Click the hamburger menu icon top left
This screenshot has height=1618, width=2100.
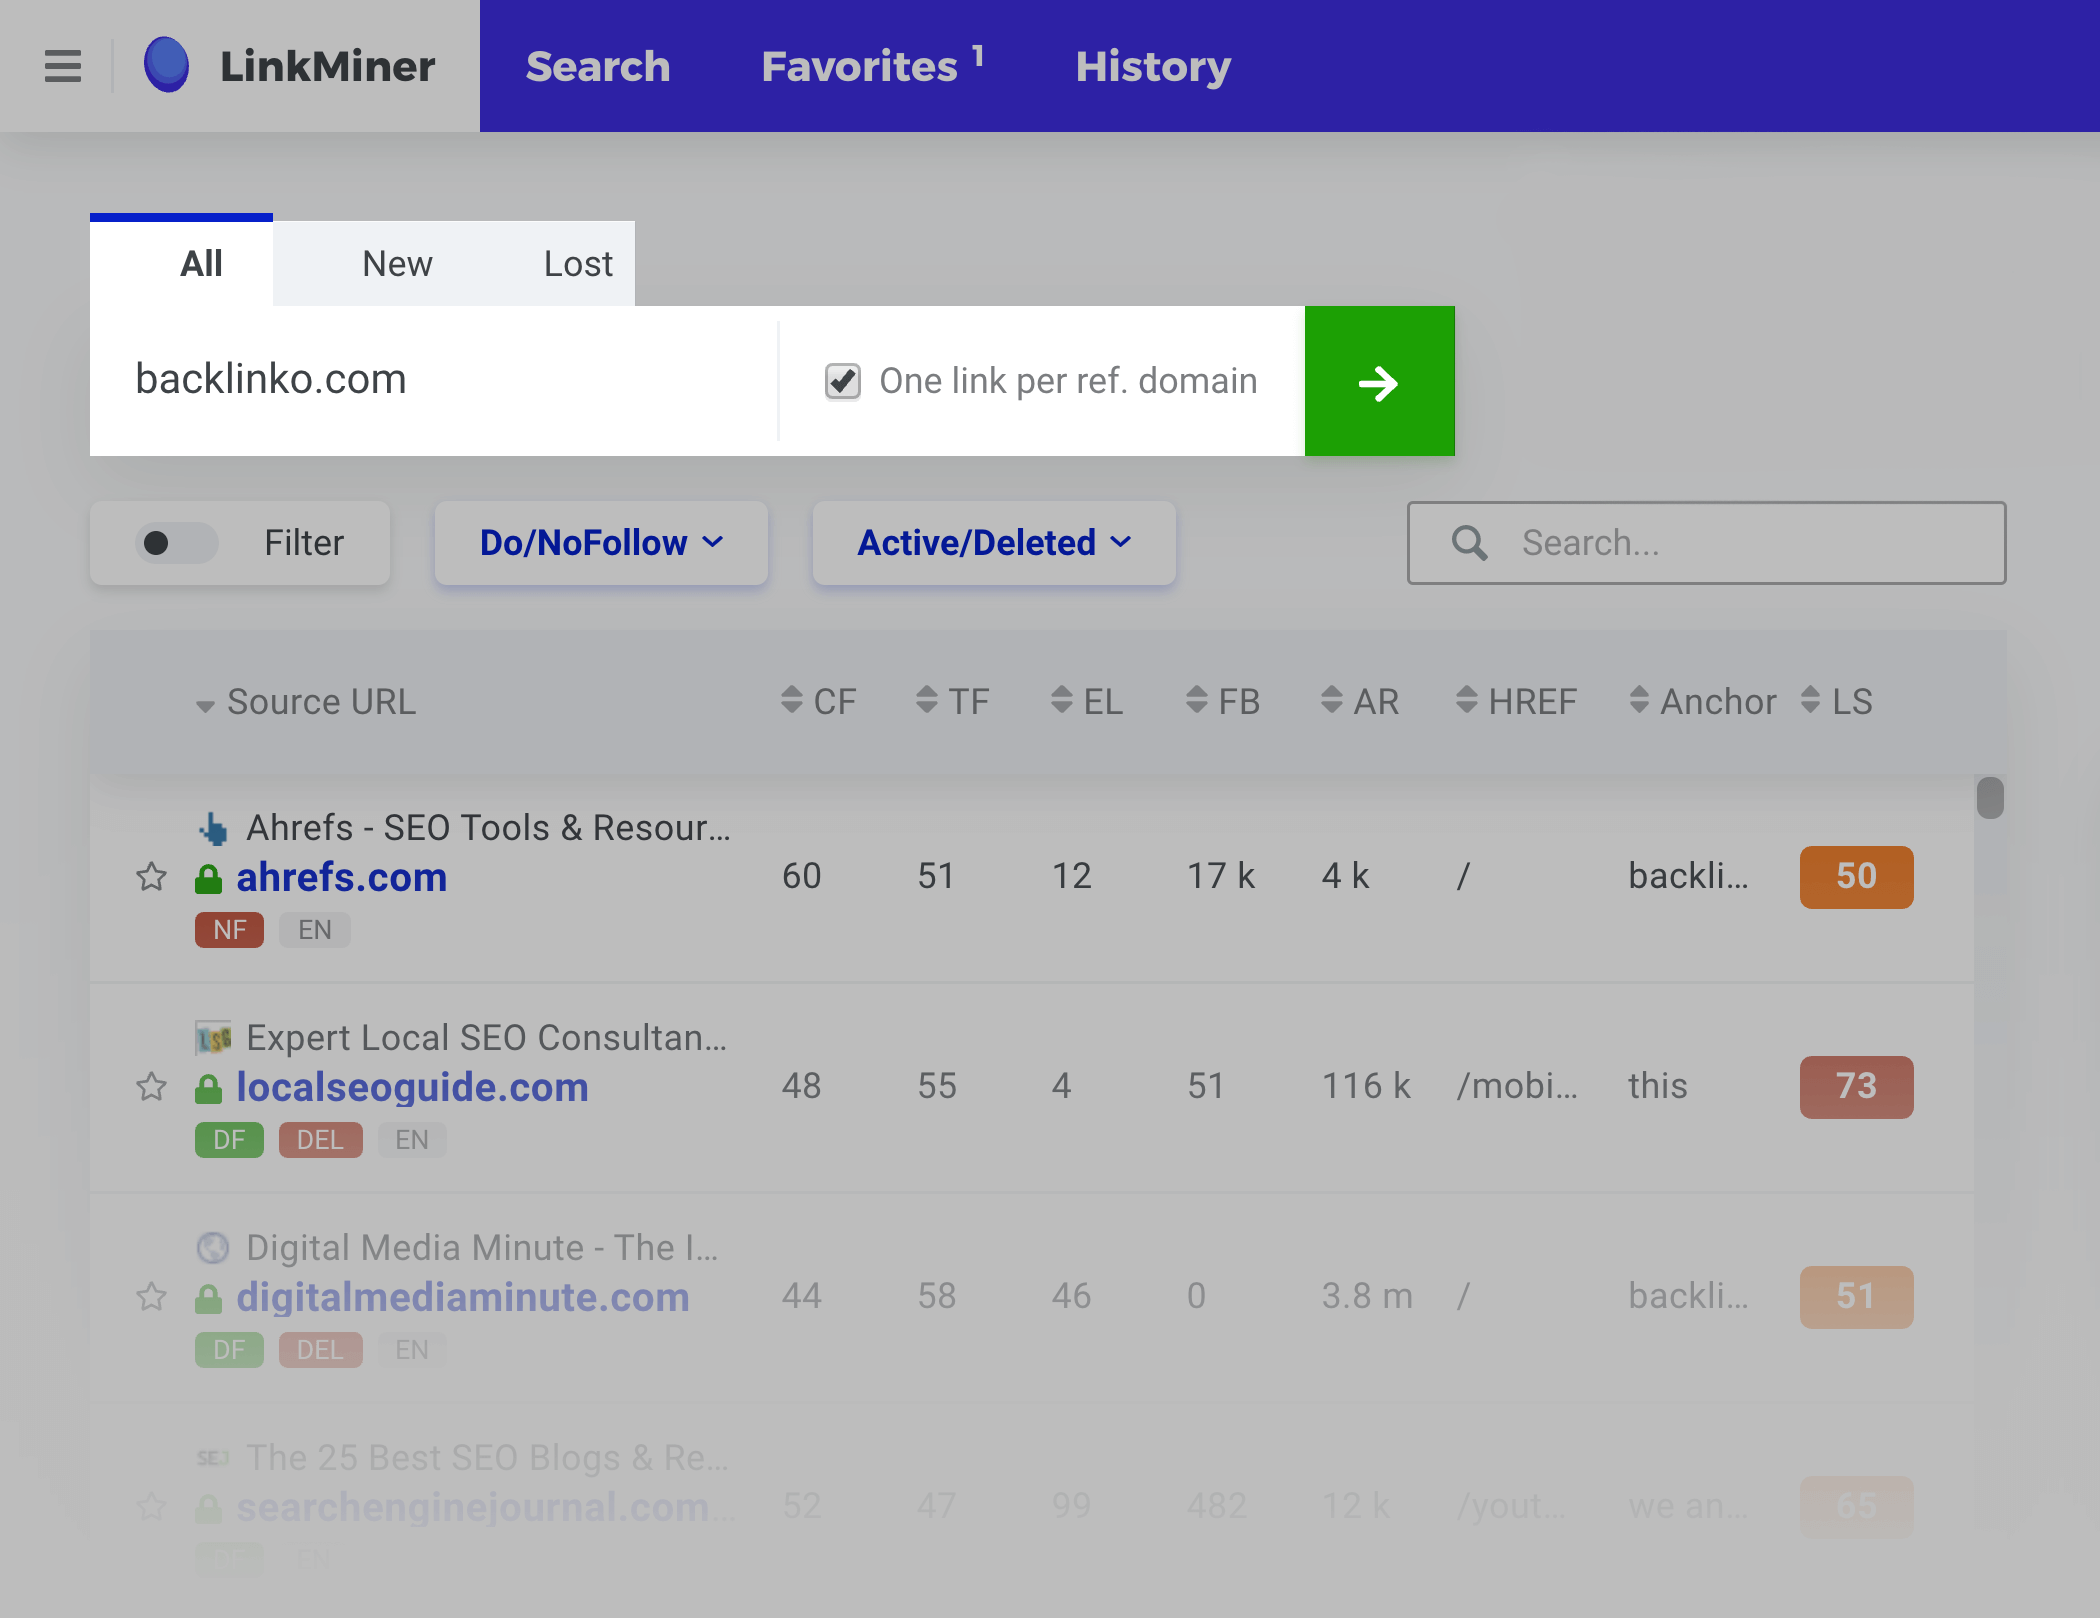[x=63, y=66]
